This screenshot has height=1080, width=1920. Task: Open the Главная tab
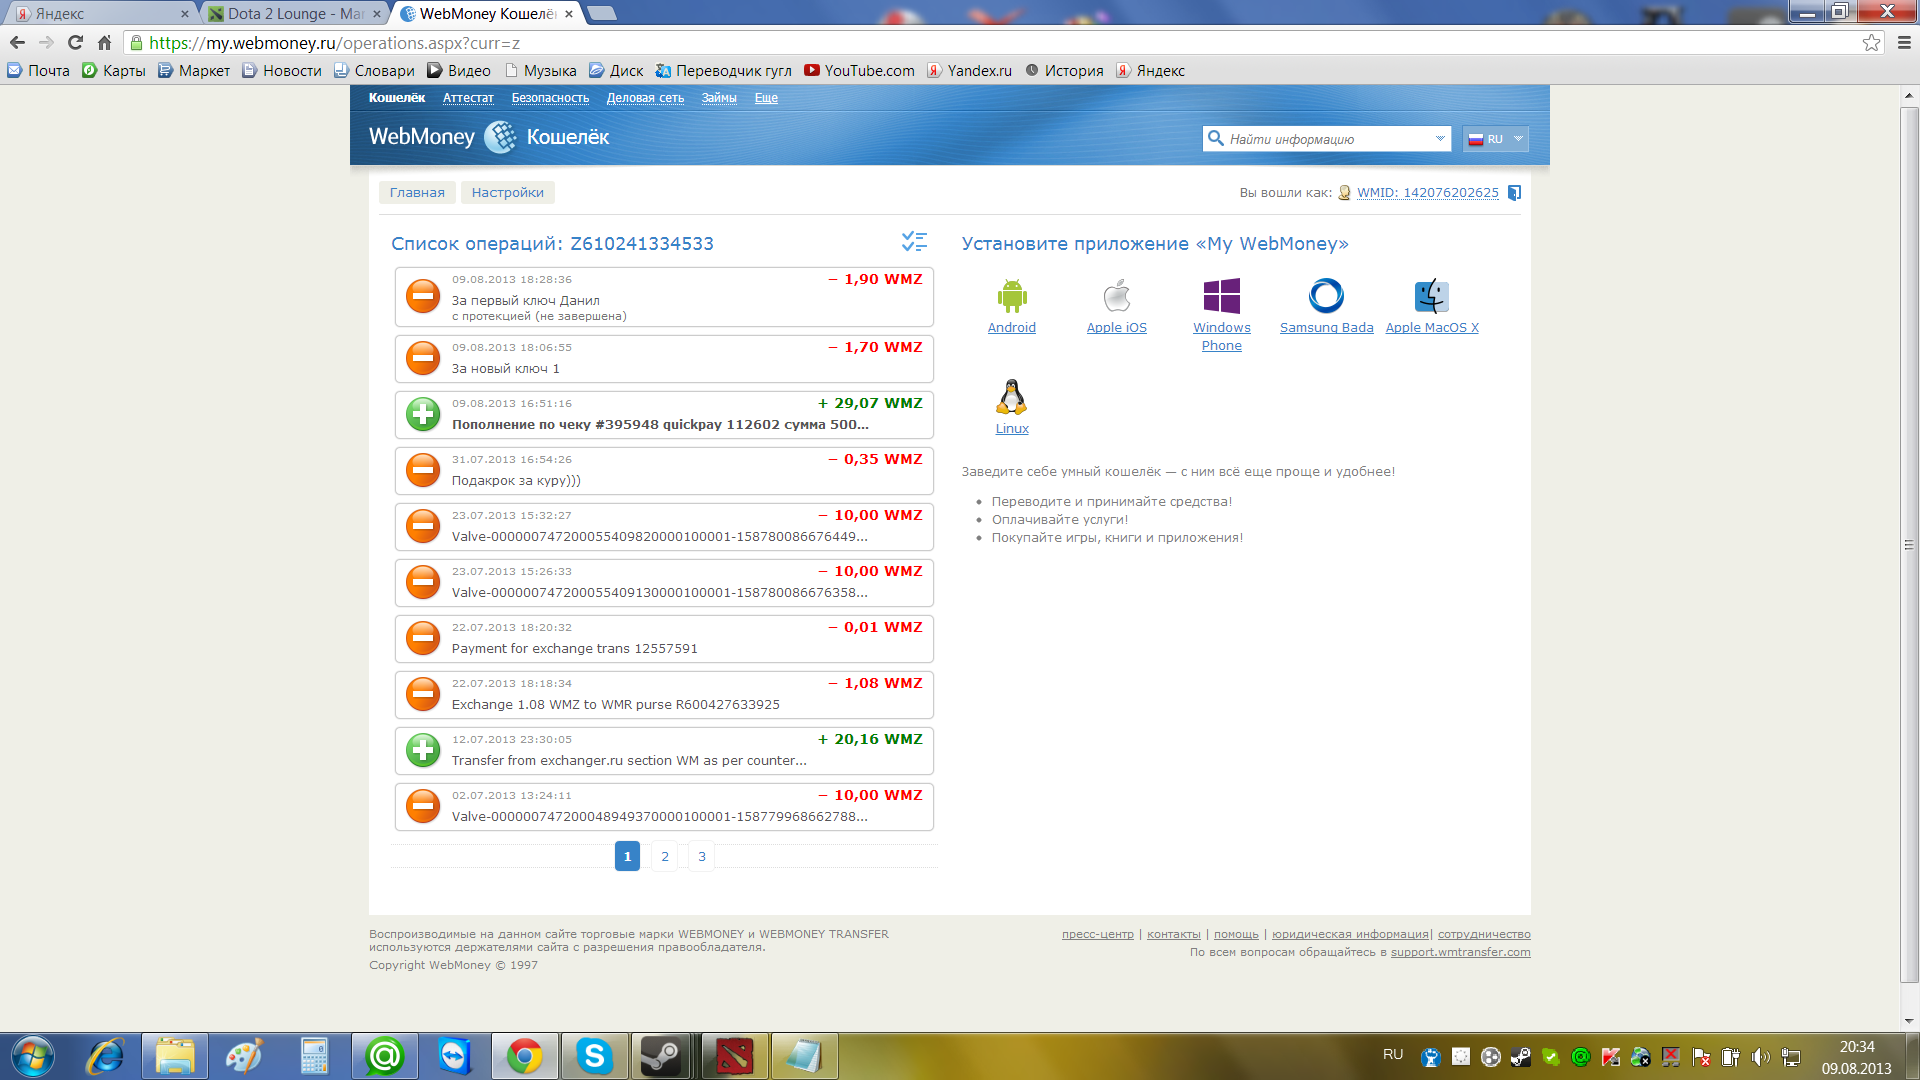click(x=417, y=193)
